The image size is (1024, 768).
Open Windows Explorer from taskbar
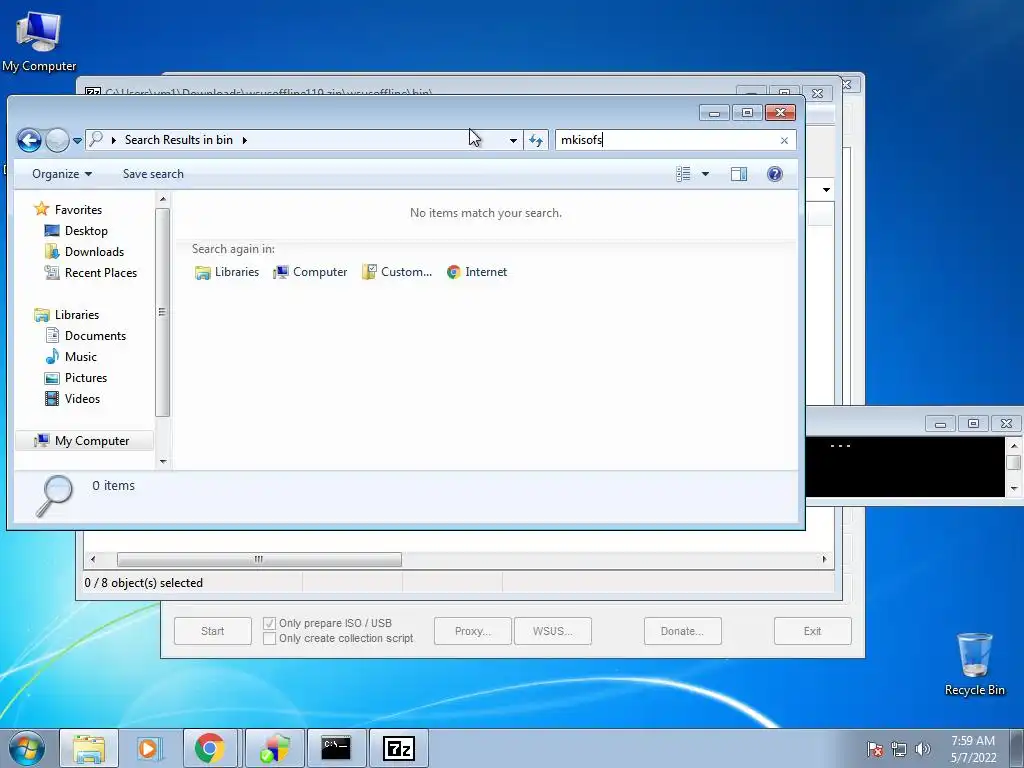click(89, 748)
